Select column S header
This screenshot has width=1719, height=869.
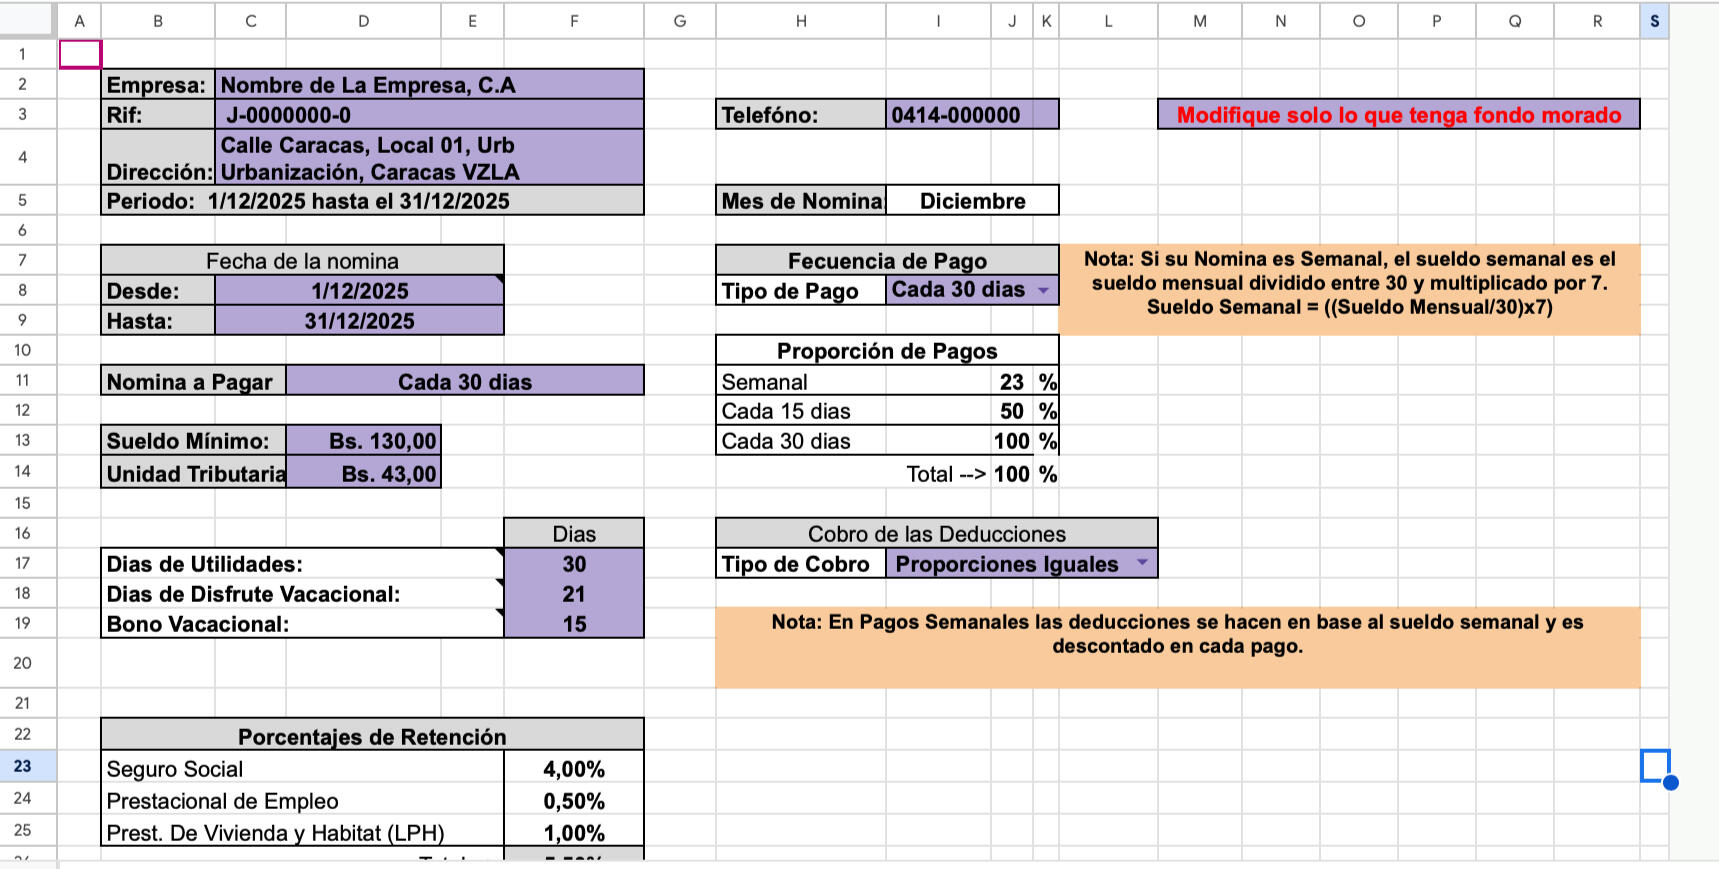click(1654, 21)
